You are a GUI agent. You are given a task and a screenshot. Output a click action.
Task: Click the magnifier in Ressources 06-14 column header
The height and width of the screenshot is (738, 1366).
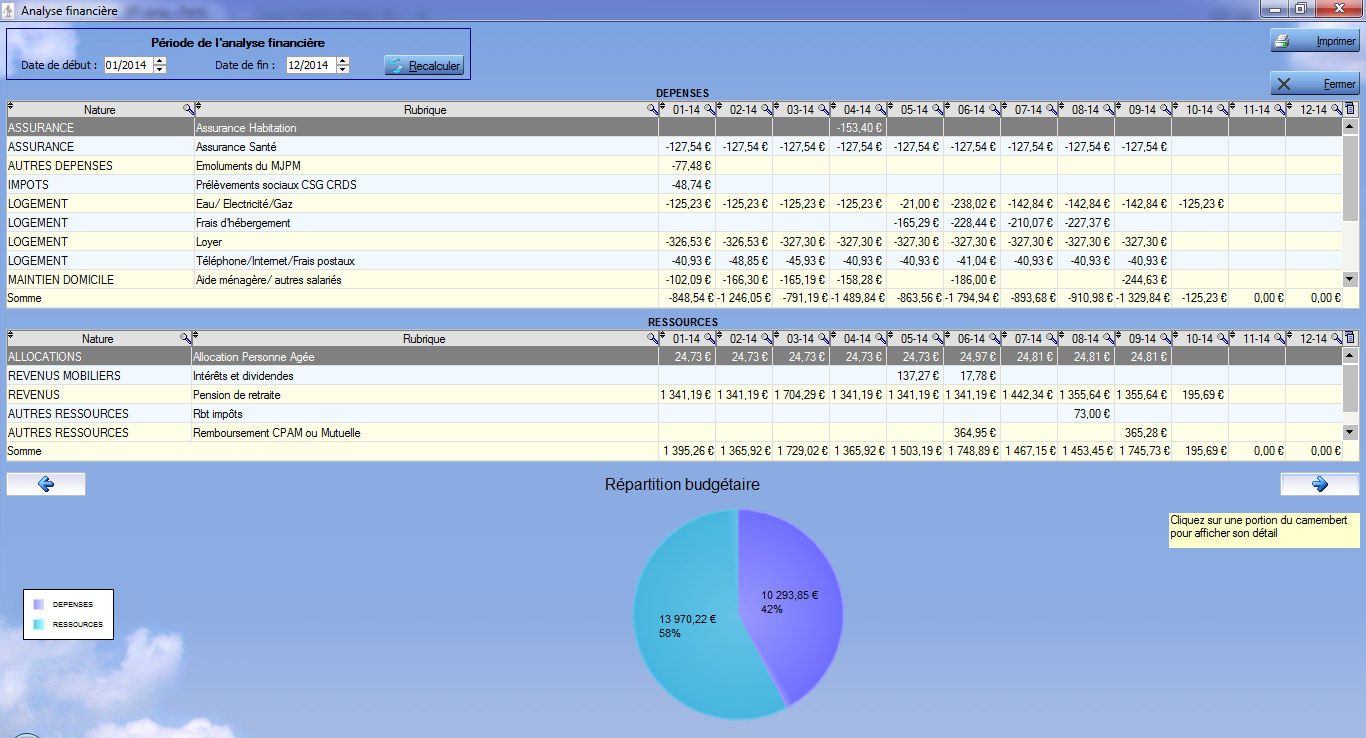pos(994,338)
